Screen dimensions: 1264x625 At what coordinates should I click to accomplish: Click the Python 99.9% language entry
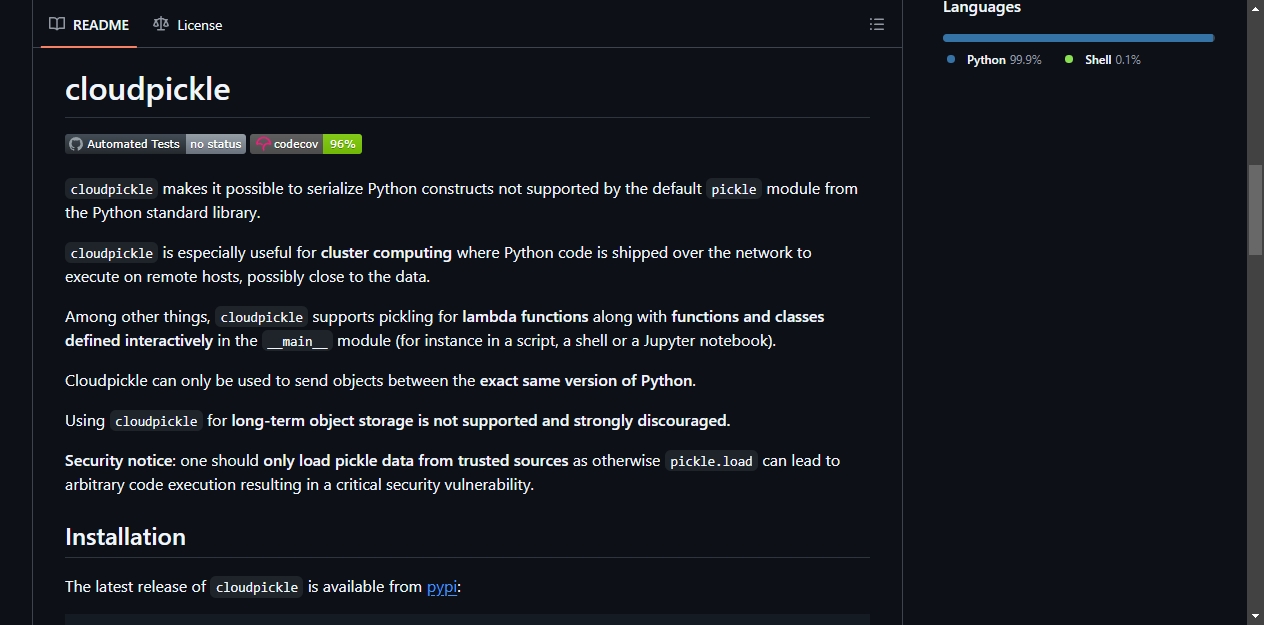[994, 60]
